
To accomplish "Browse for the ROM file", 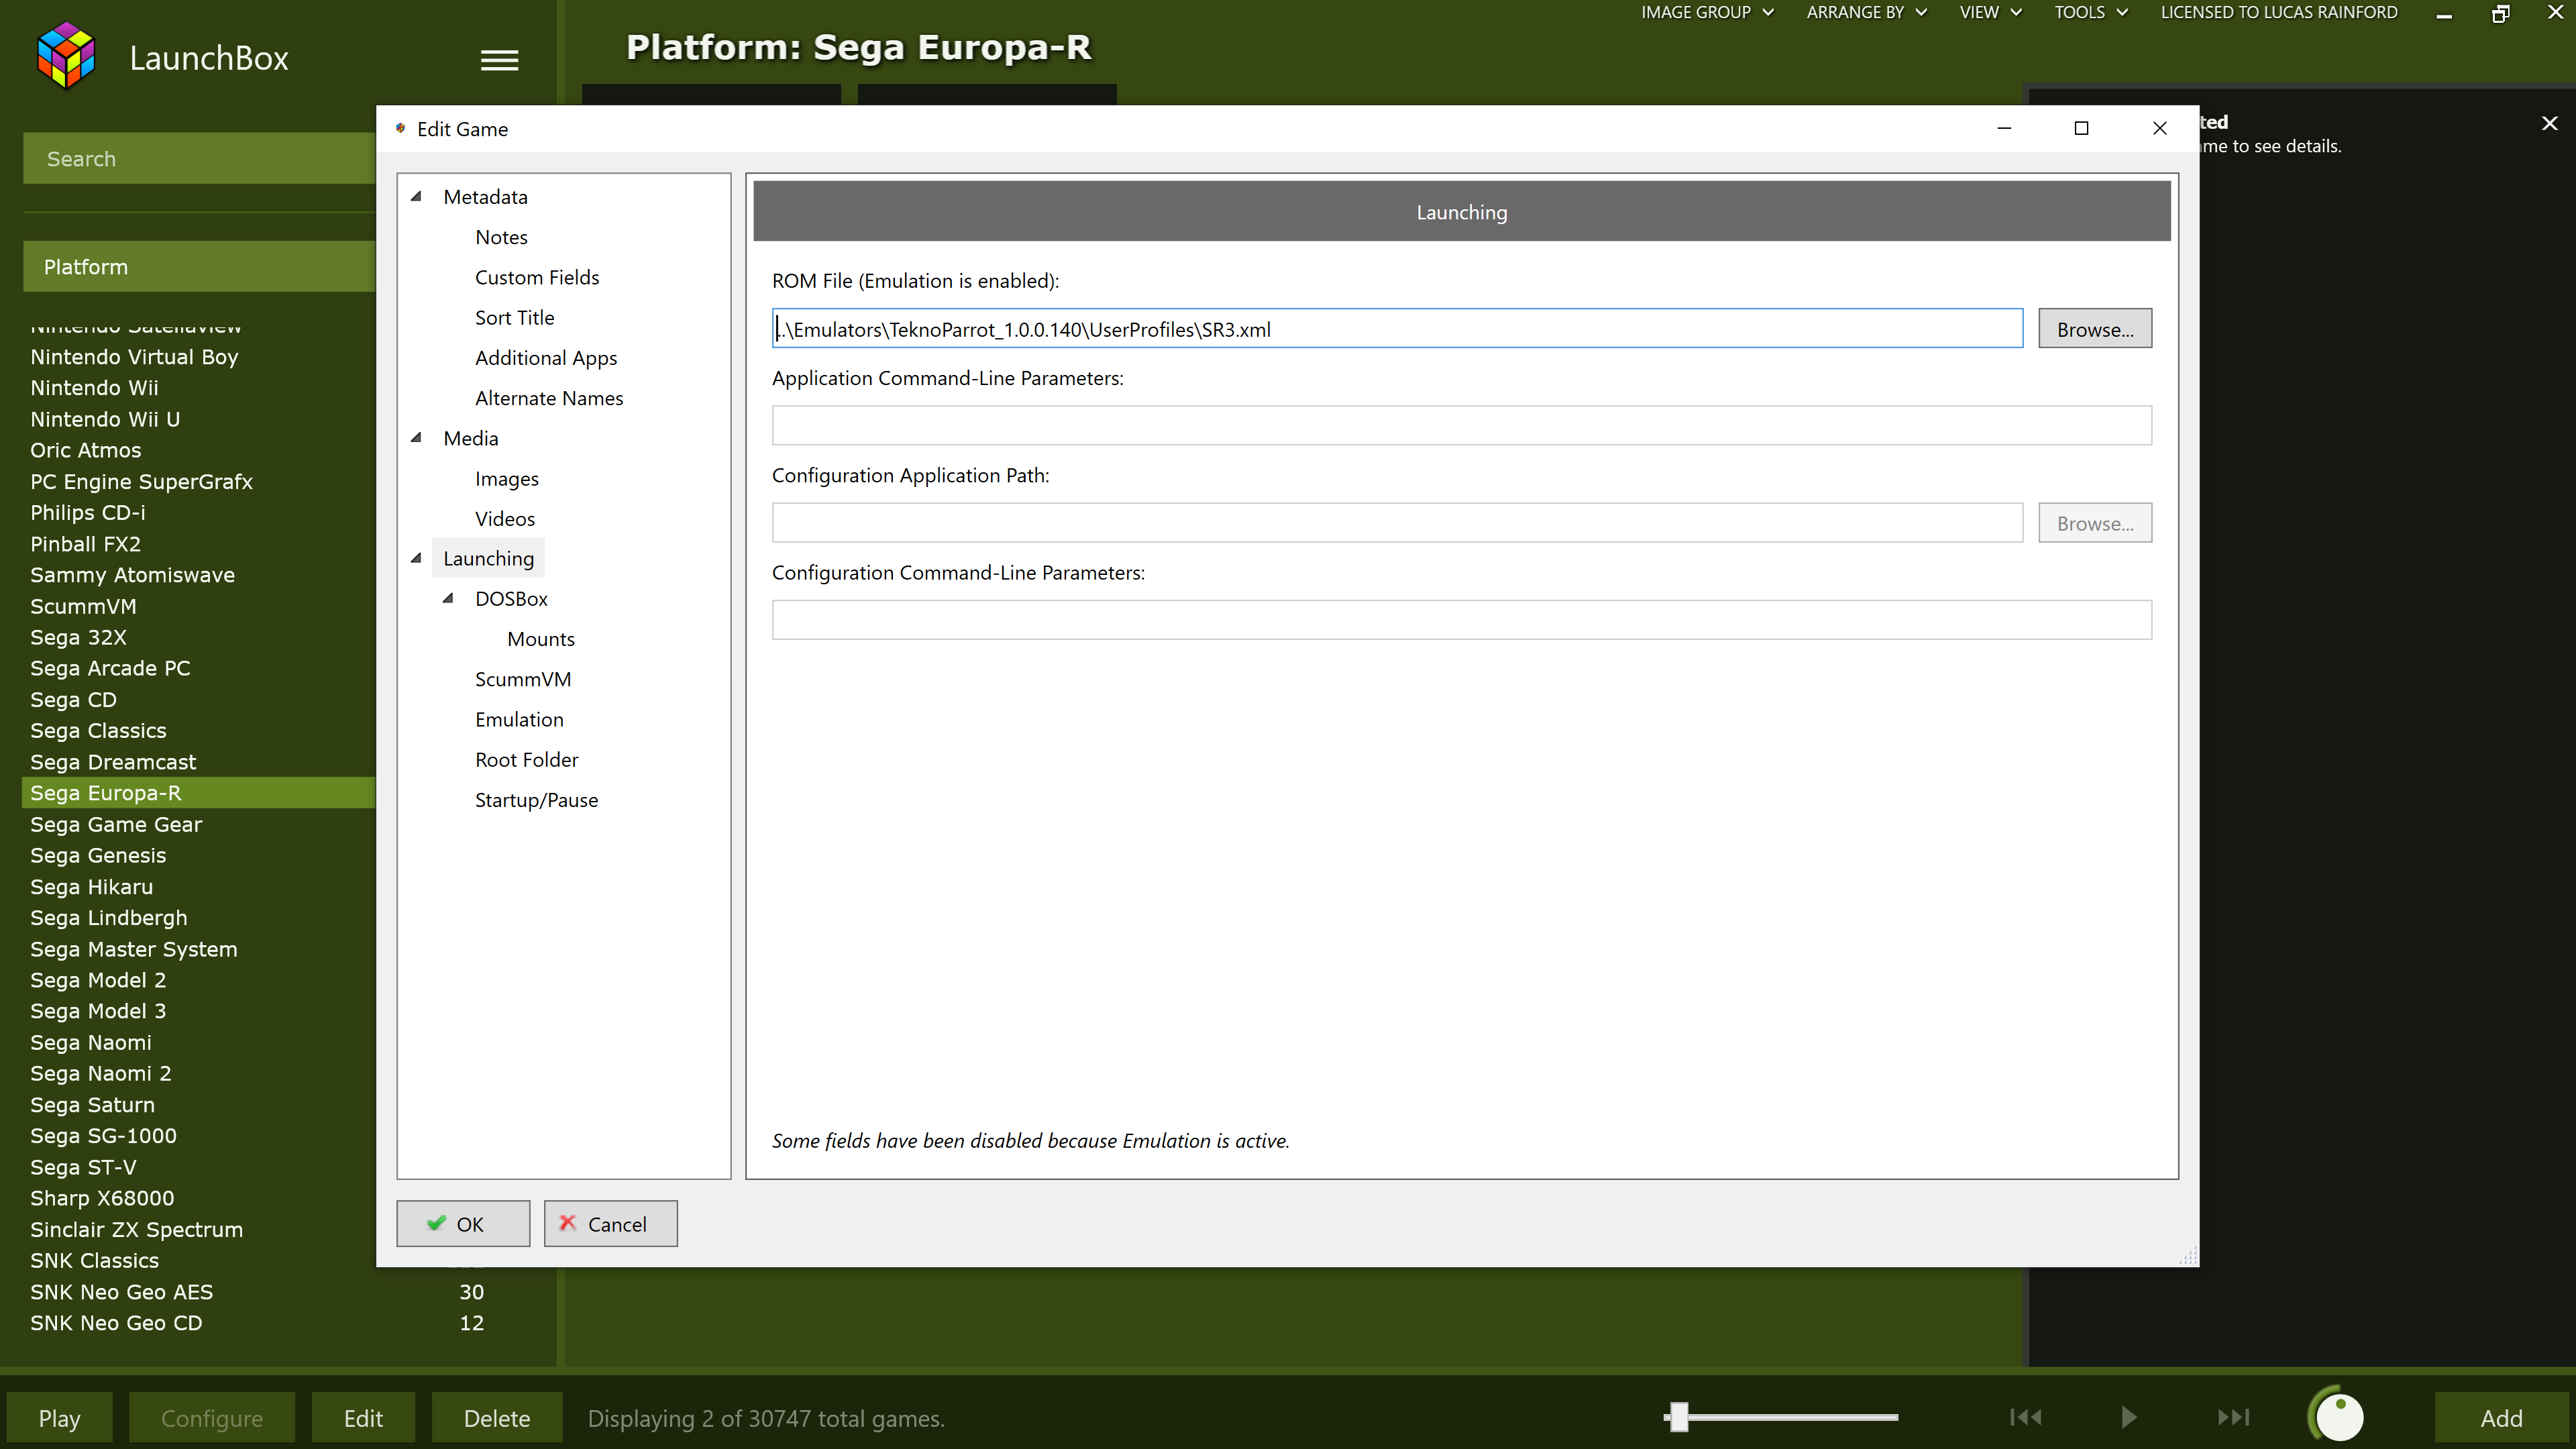I will 2095,329.
